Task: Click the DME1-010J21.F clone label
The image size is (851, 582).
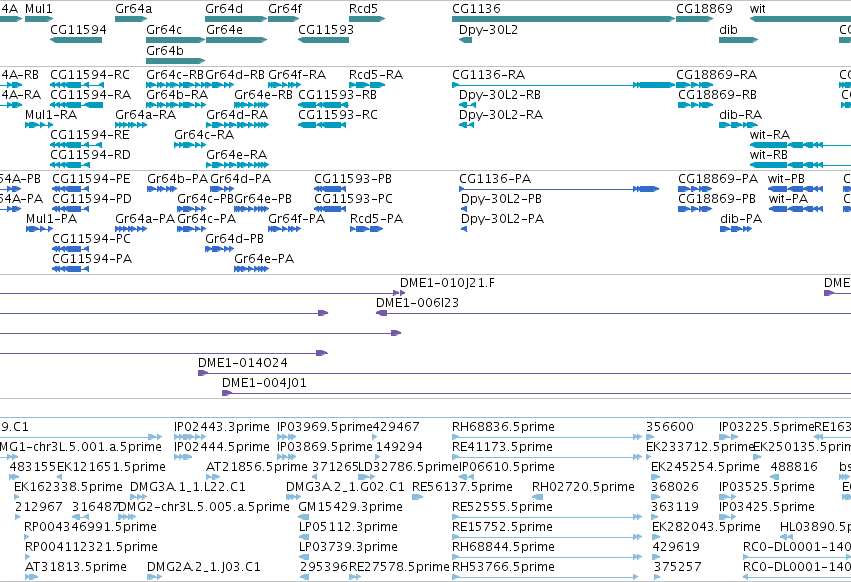Action: 447,283
